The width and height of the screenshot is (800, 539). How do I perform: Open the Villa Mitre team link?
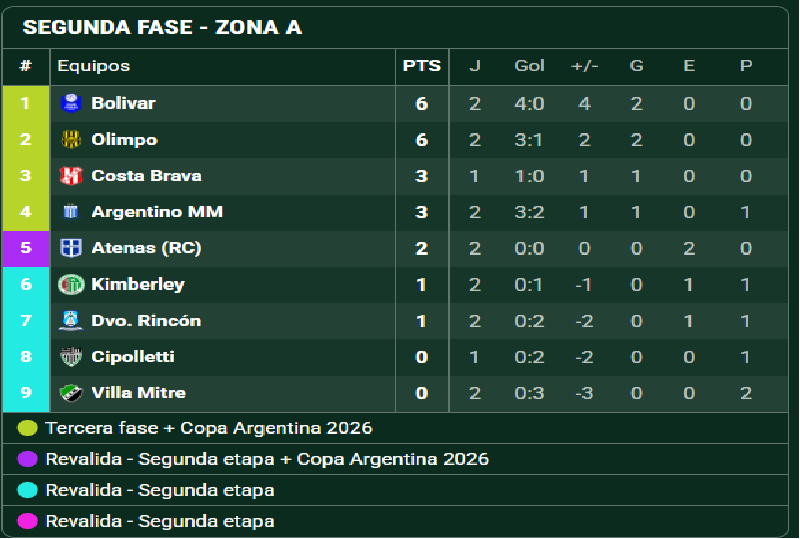pos(138,393)
